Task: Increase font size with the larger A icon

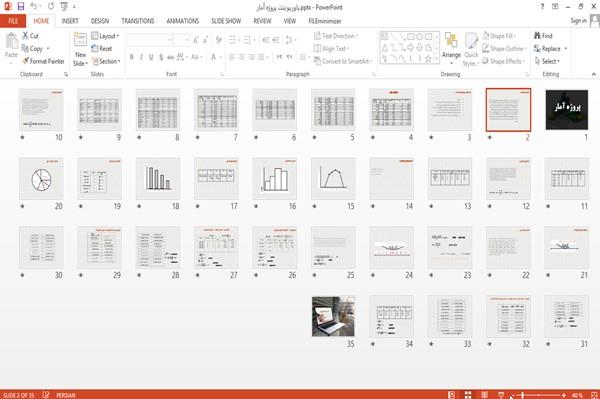Action: click(196, 40)
